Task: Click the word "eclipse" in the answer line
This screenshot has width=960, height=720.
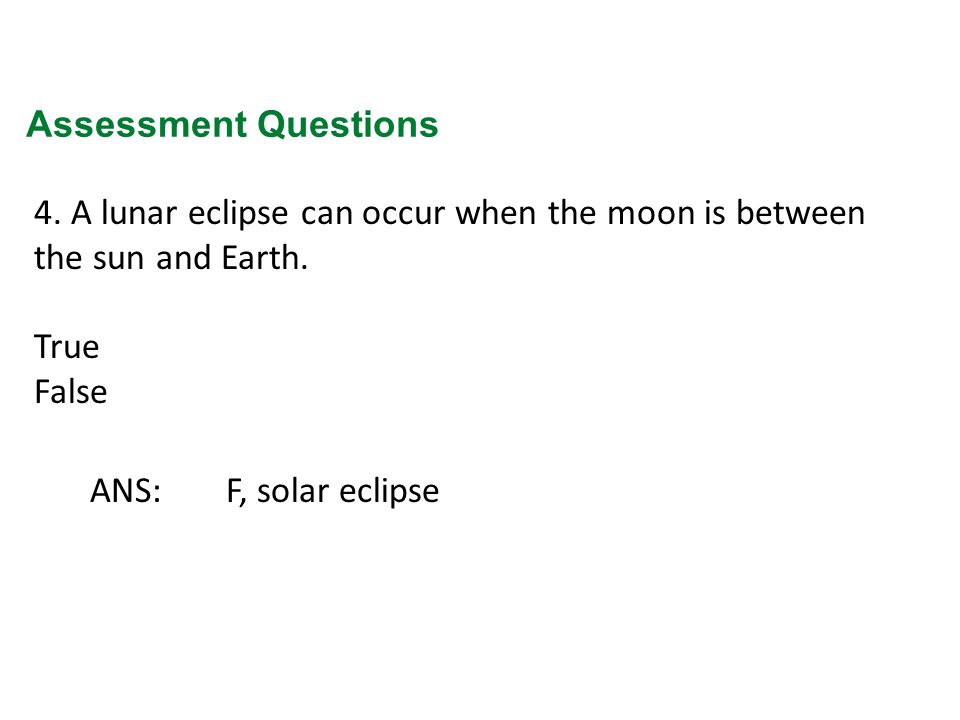Action: point(389,492)
